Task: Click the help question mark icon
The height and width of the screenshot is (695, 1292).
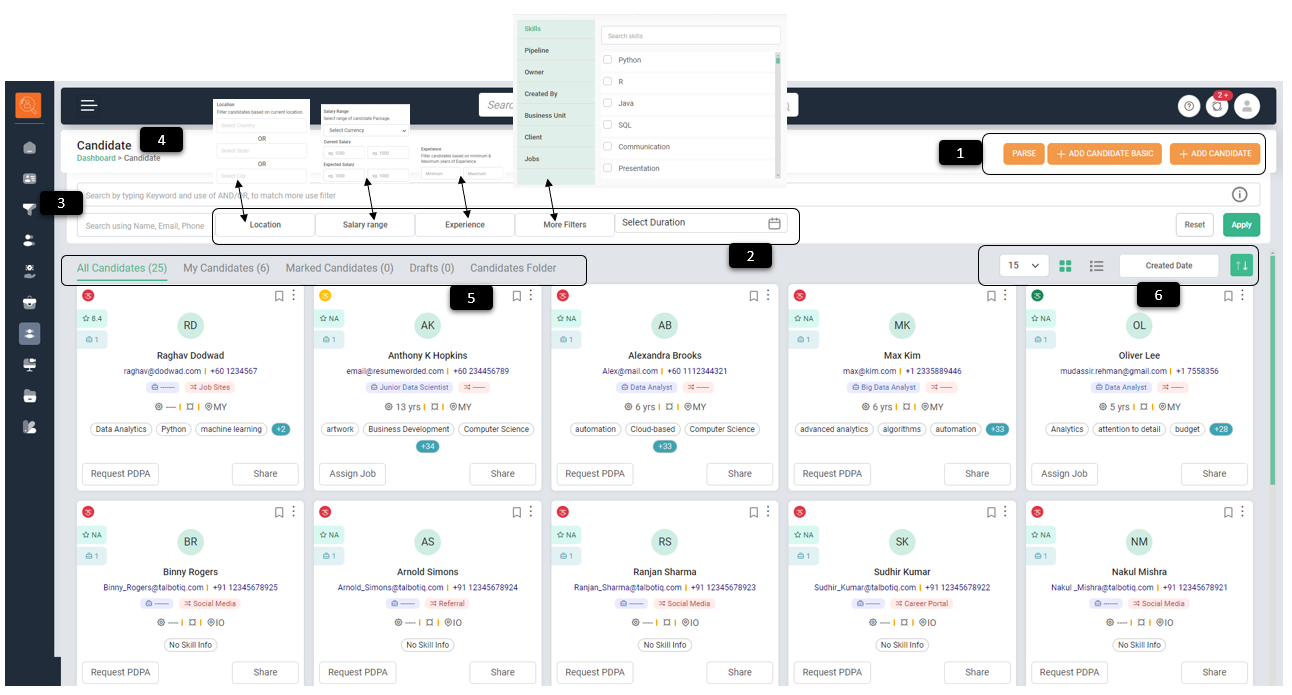Action: (x=1189, y=106)
